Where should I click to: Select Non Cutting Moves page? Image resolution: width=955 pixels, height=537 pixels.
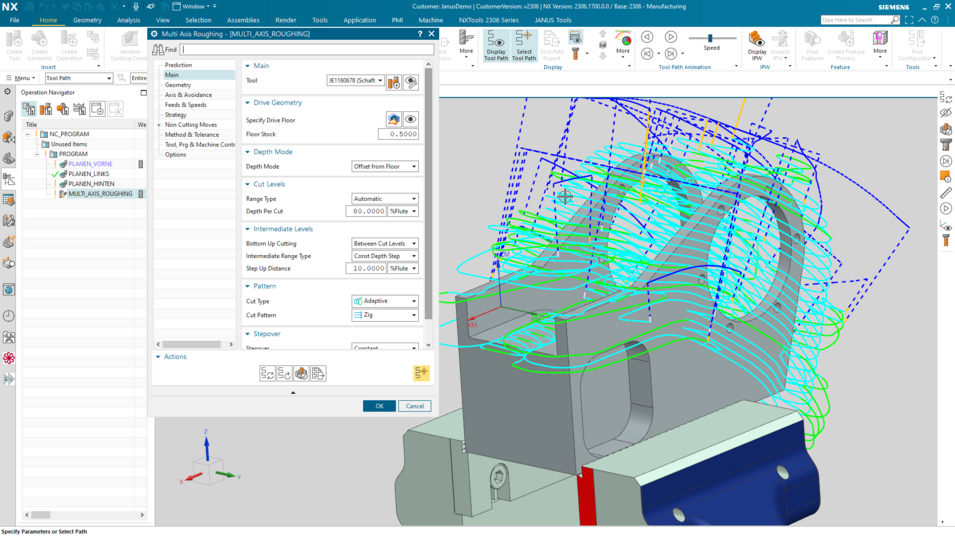click(191, 125)
